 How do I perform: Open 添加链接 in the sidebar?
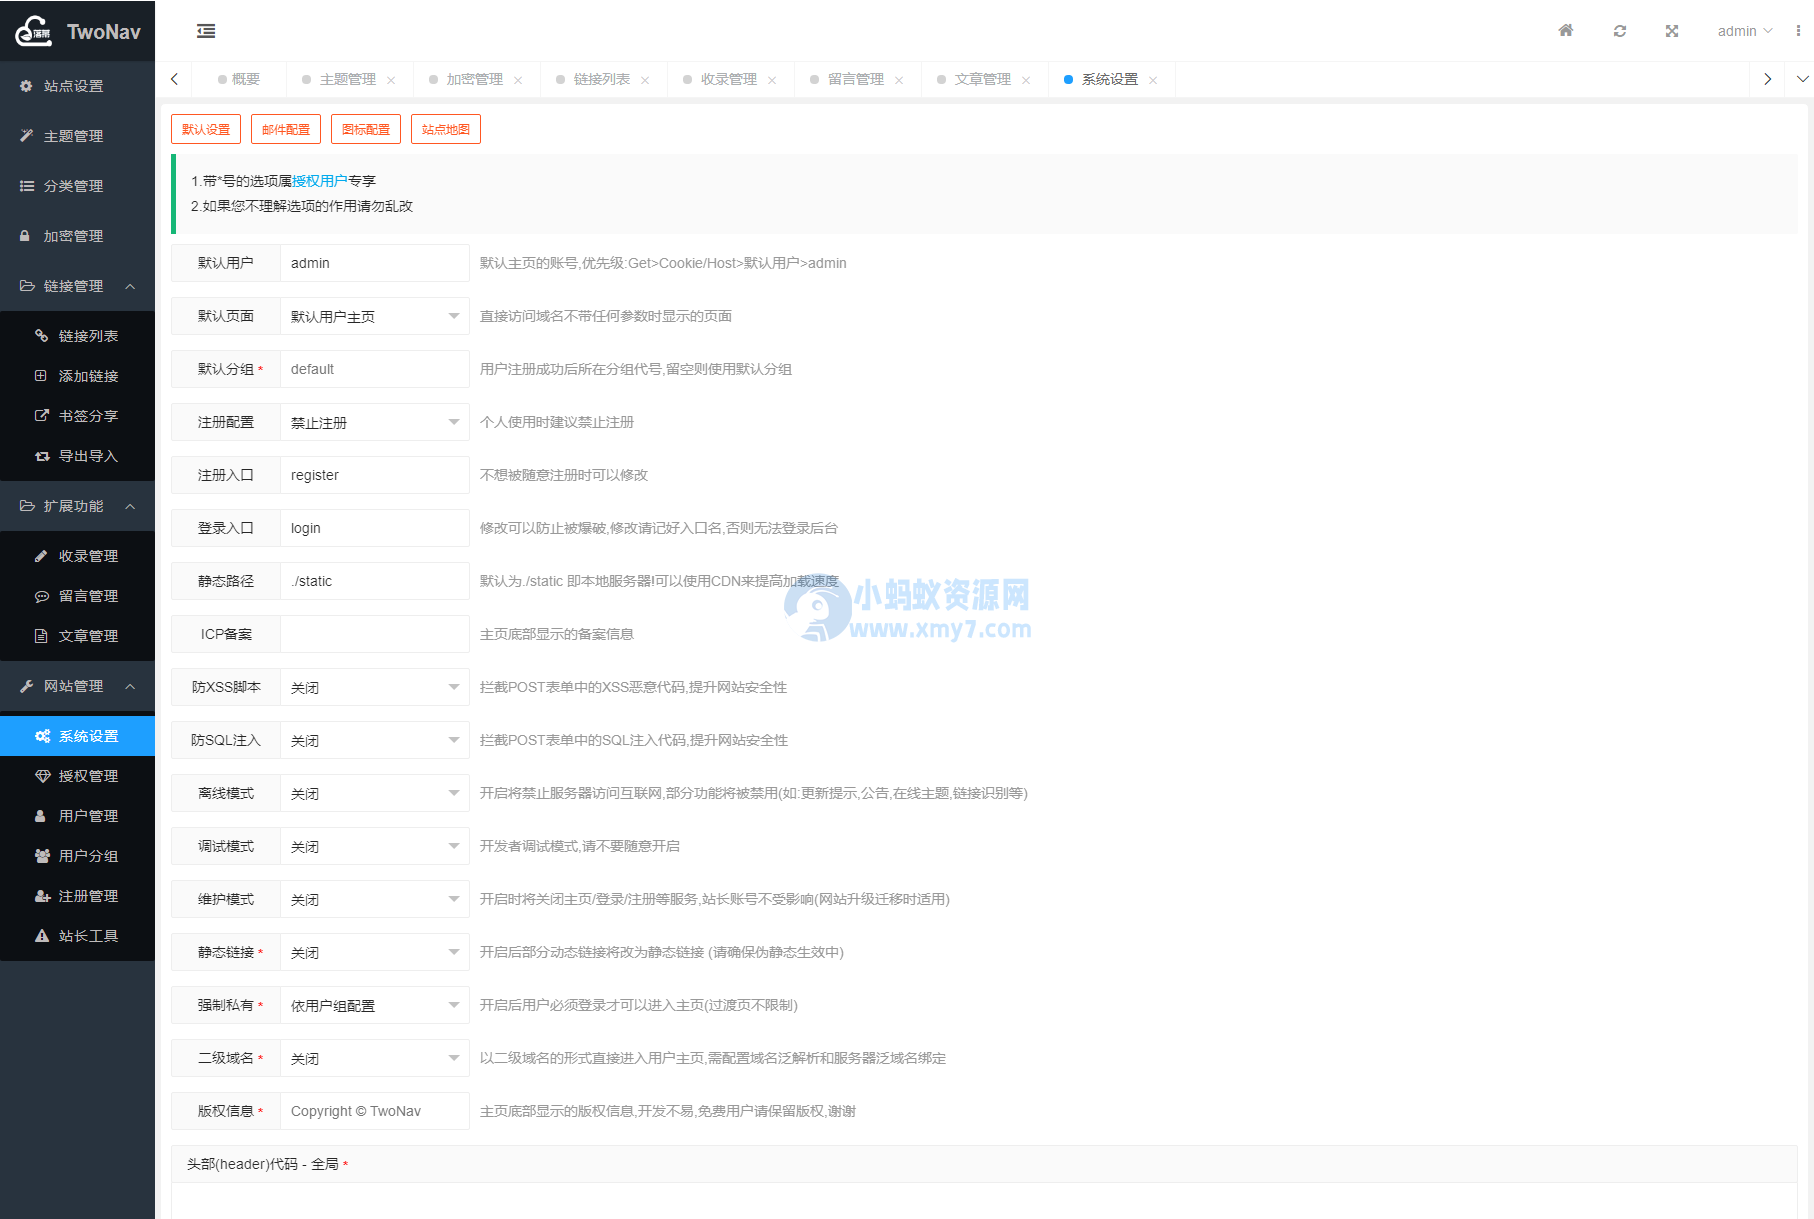point(77,376)
